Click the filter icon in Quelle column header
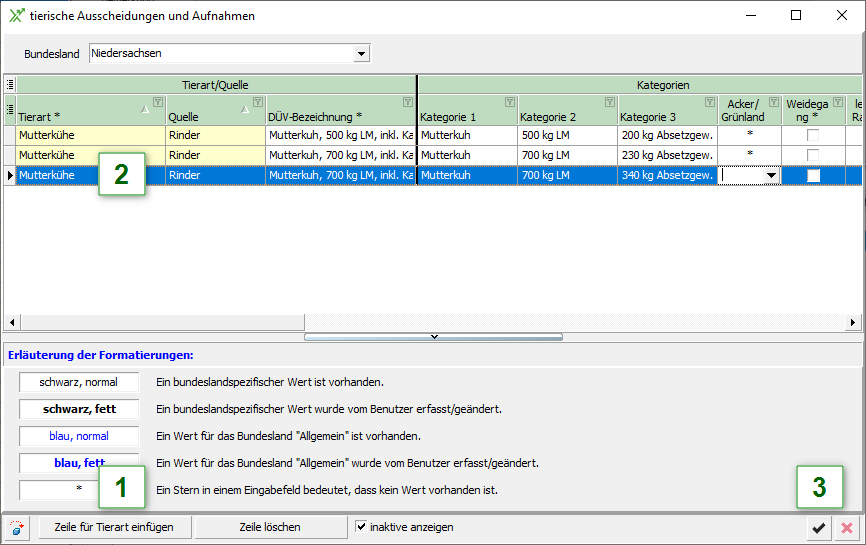The height and width of the screenshot is (545, 866). click(x=257, y=102)
